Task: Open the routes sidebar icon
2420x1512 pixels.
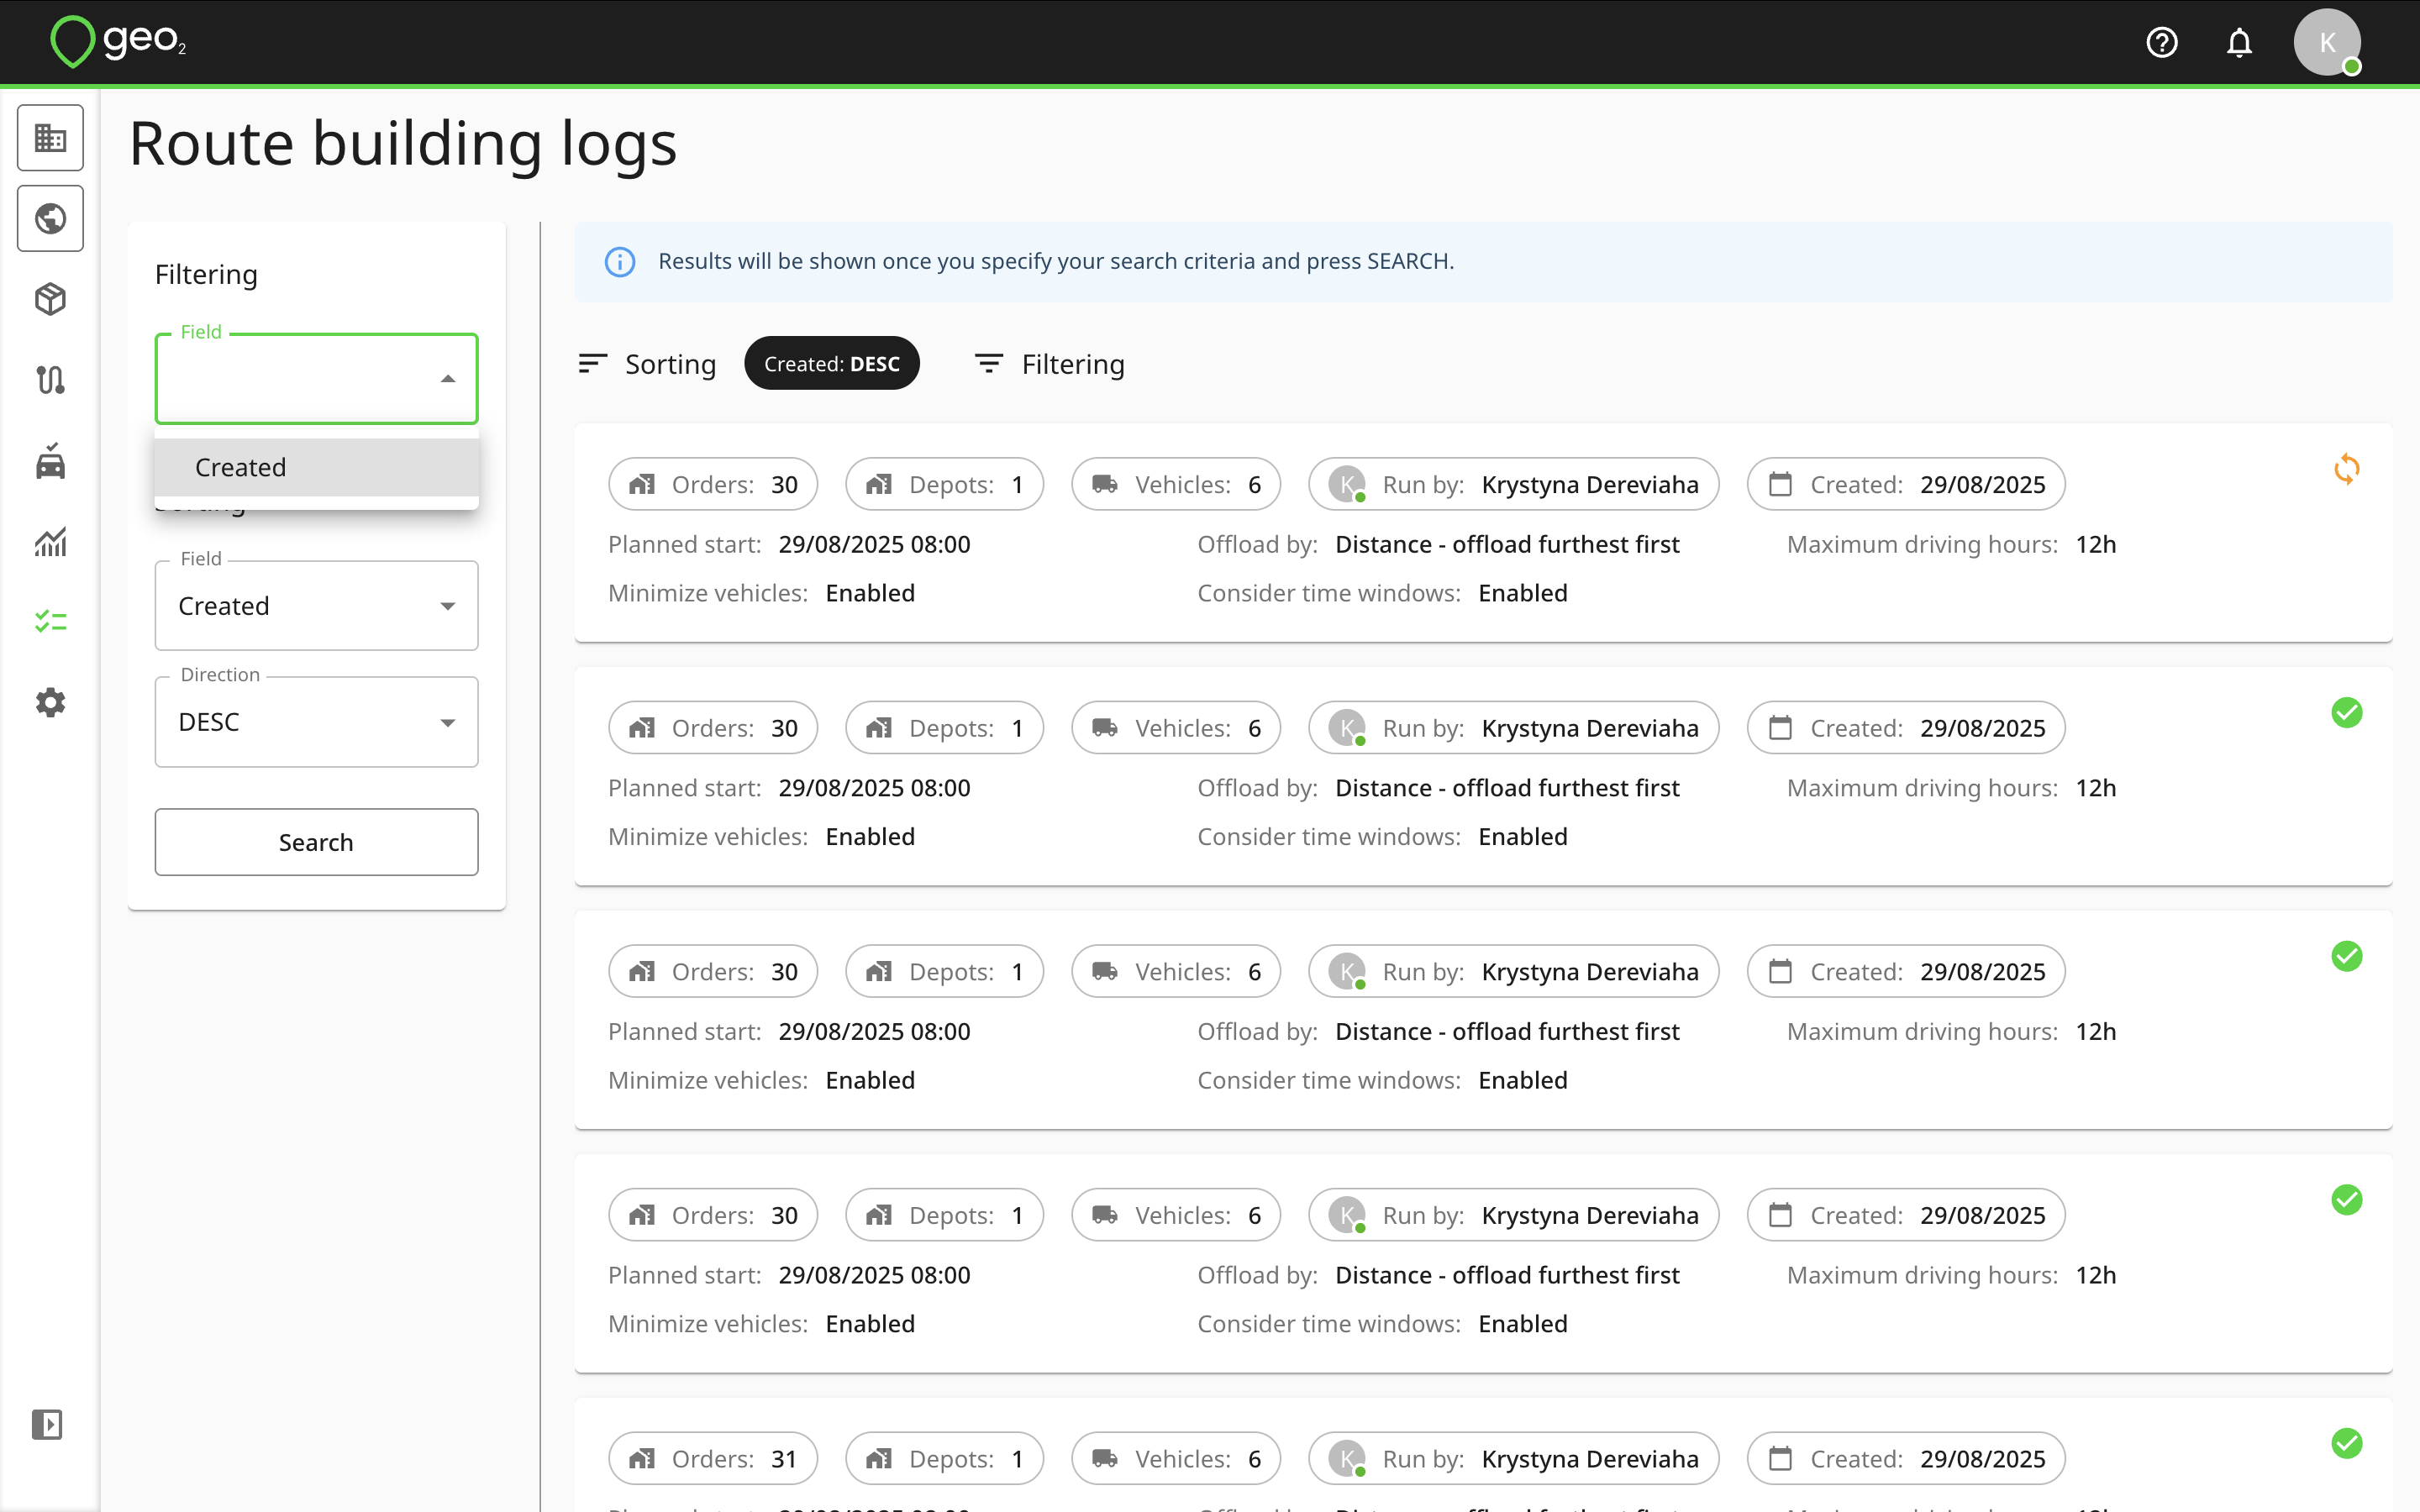Action: click(50, 380)
